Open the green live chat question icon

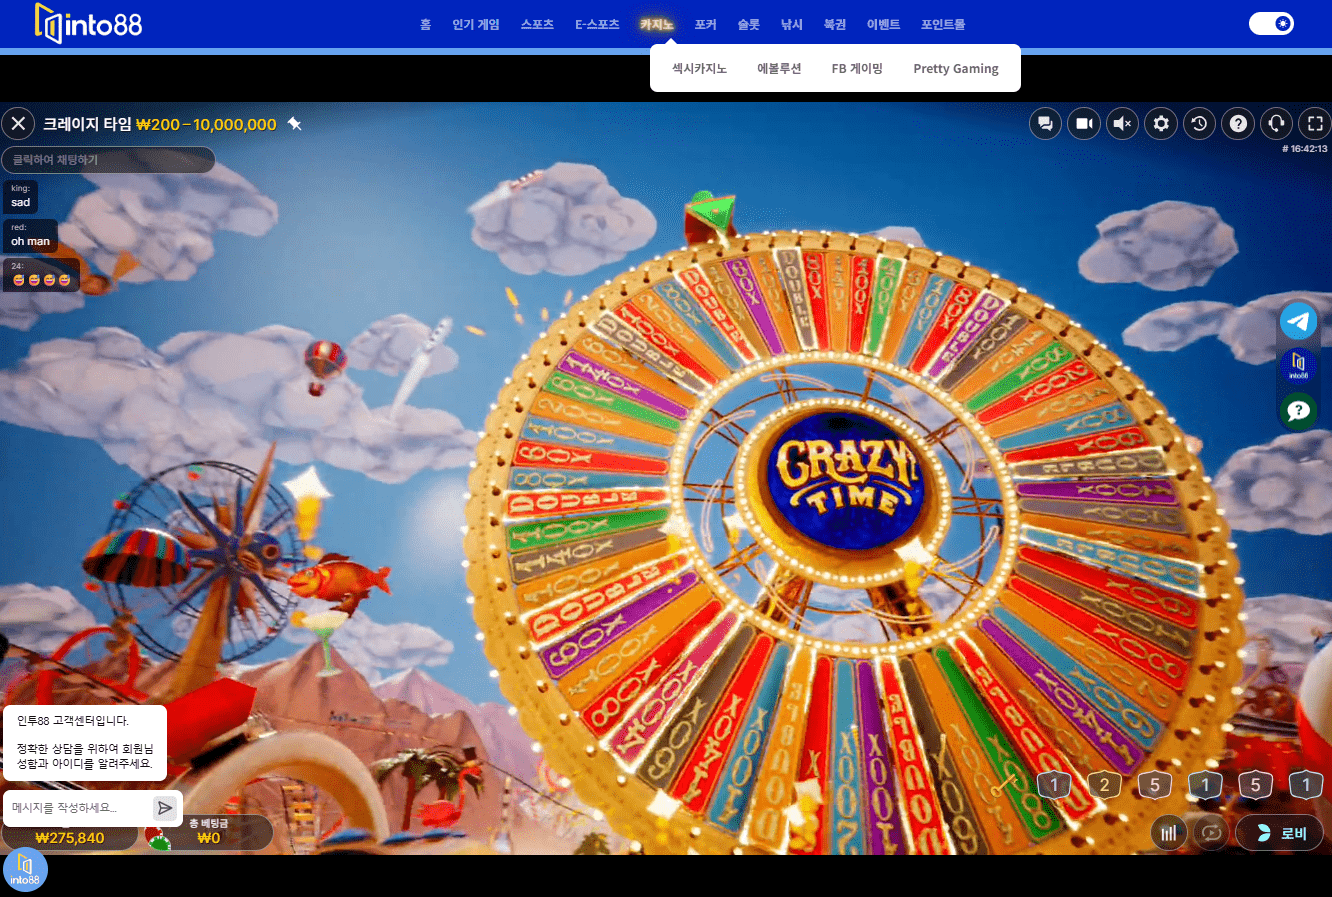click(1298, 410)
